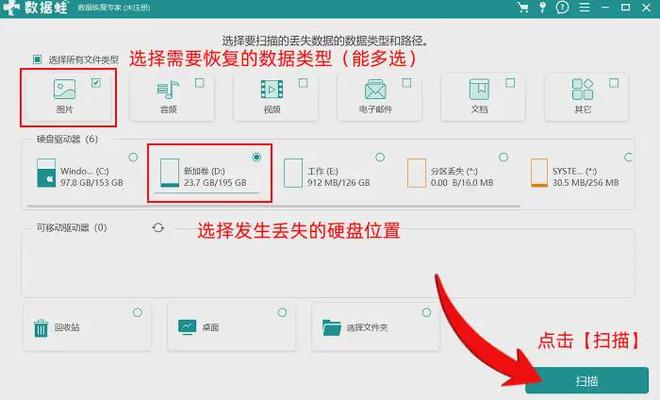Click the shopping cart purchase icon
The width and height of the screenshot is (660, 400).
521,8
